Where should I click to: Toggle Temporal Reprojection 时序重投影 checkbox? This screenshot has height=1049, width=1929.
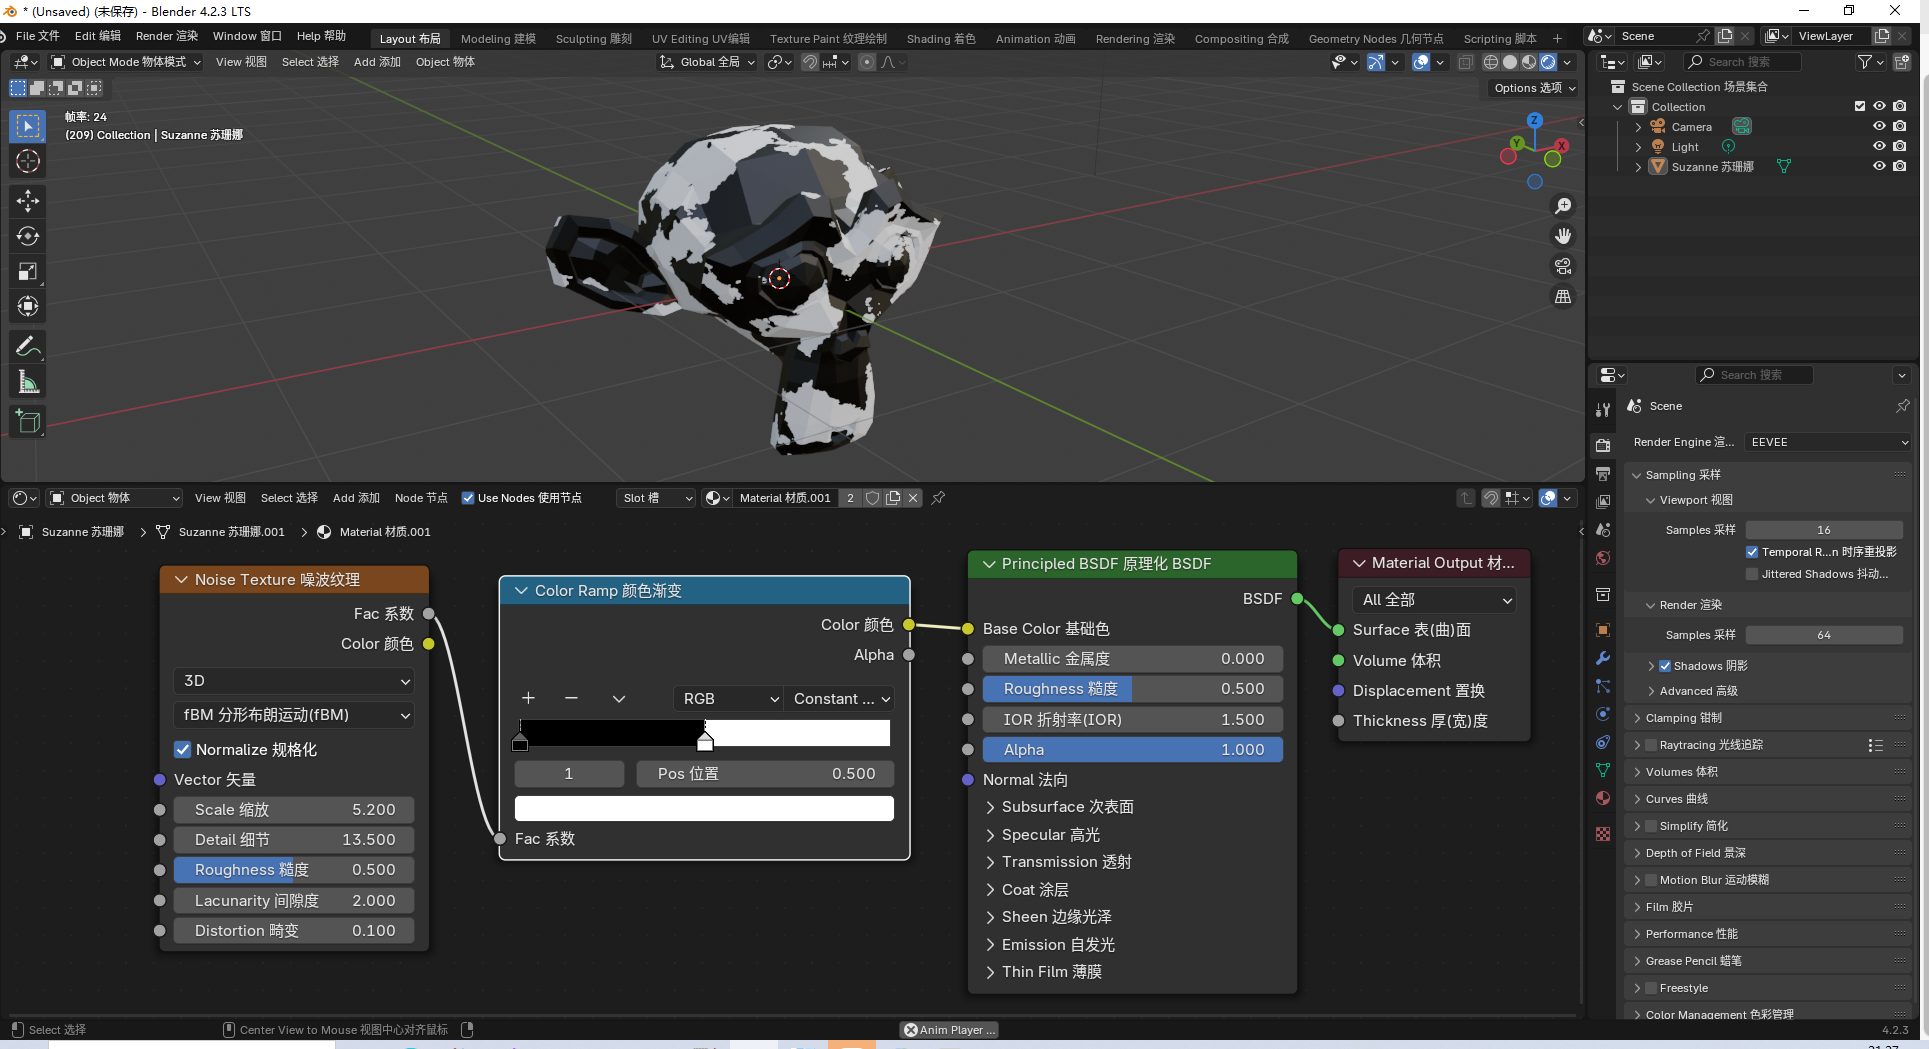1752,552
